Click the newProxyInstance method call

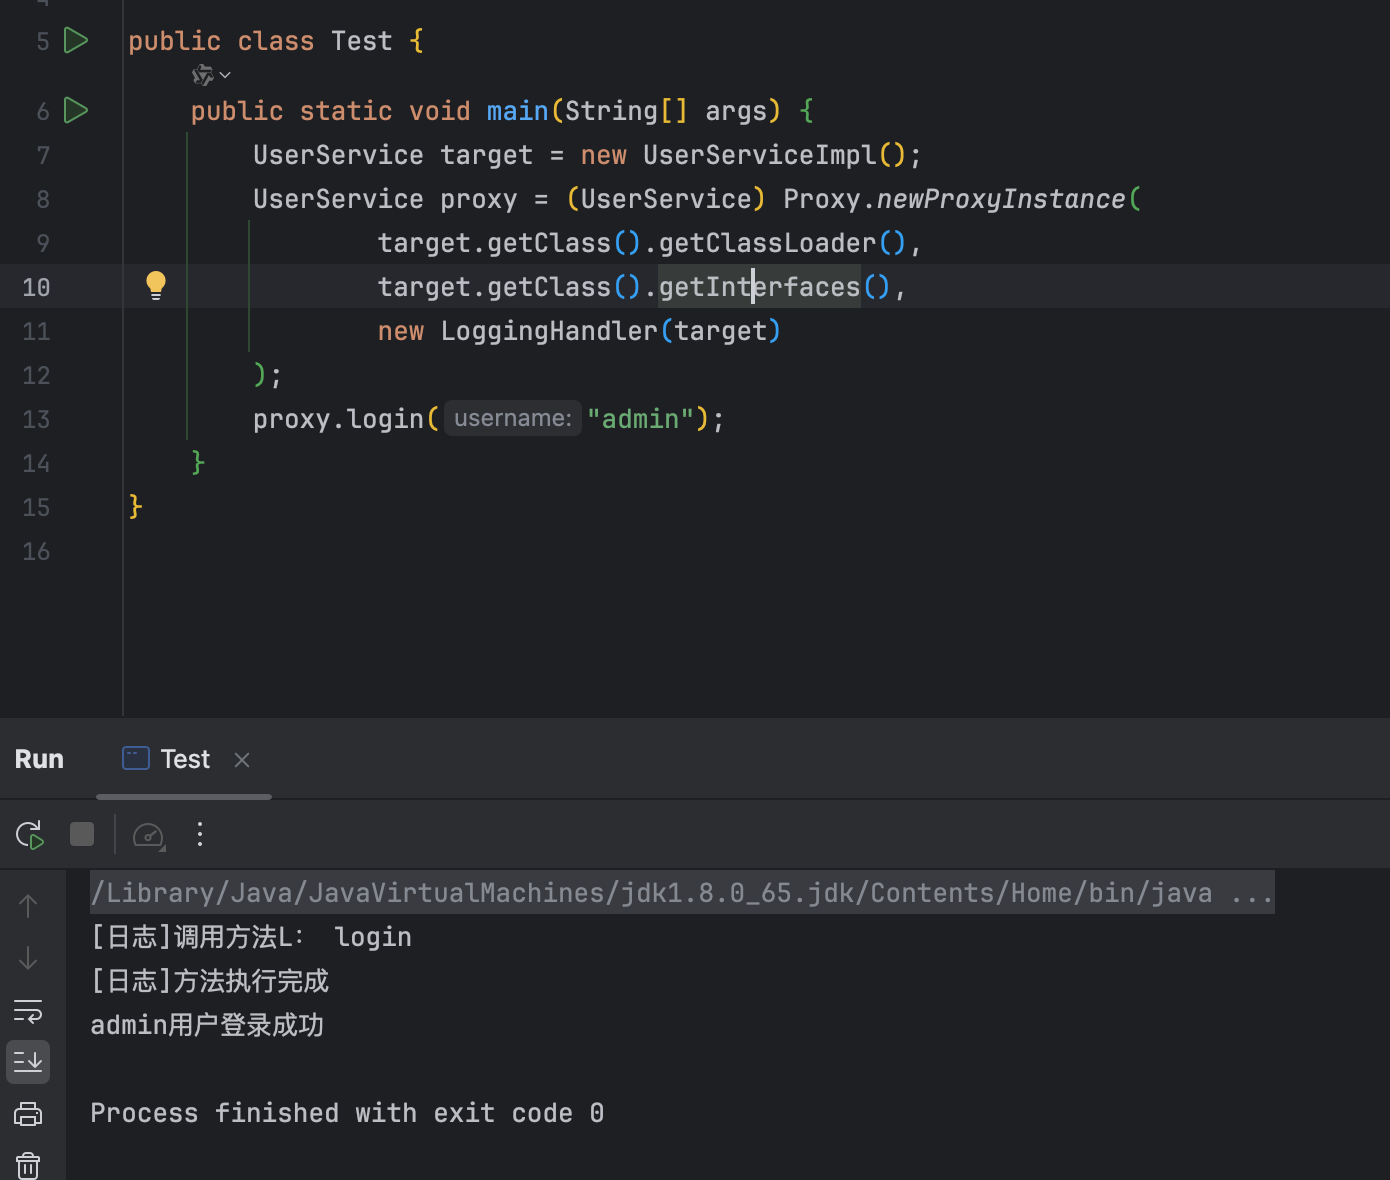coord(1001,199)
